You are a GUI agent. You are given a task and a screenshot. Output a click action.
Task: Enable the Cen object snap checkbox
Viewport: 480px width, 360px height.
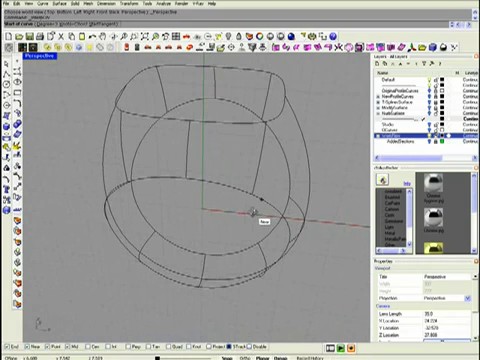coord(88,347)
